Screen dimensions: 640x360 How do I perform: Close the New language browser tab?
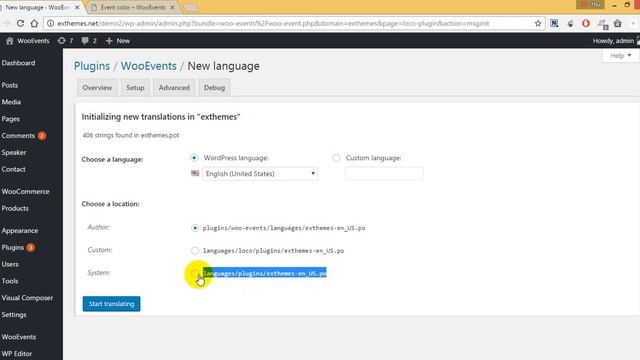pyautogui.click(x=77, y=7)
